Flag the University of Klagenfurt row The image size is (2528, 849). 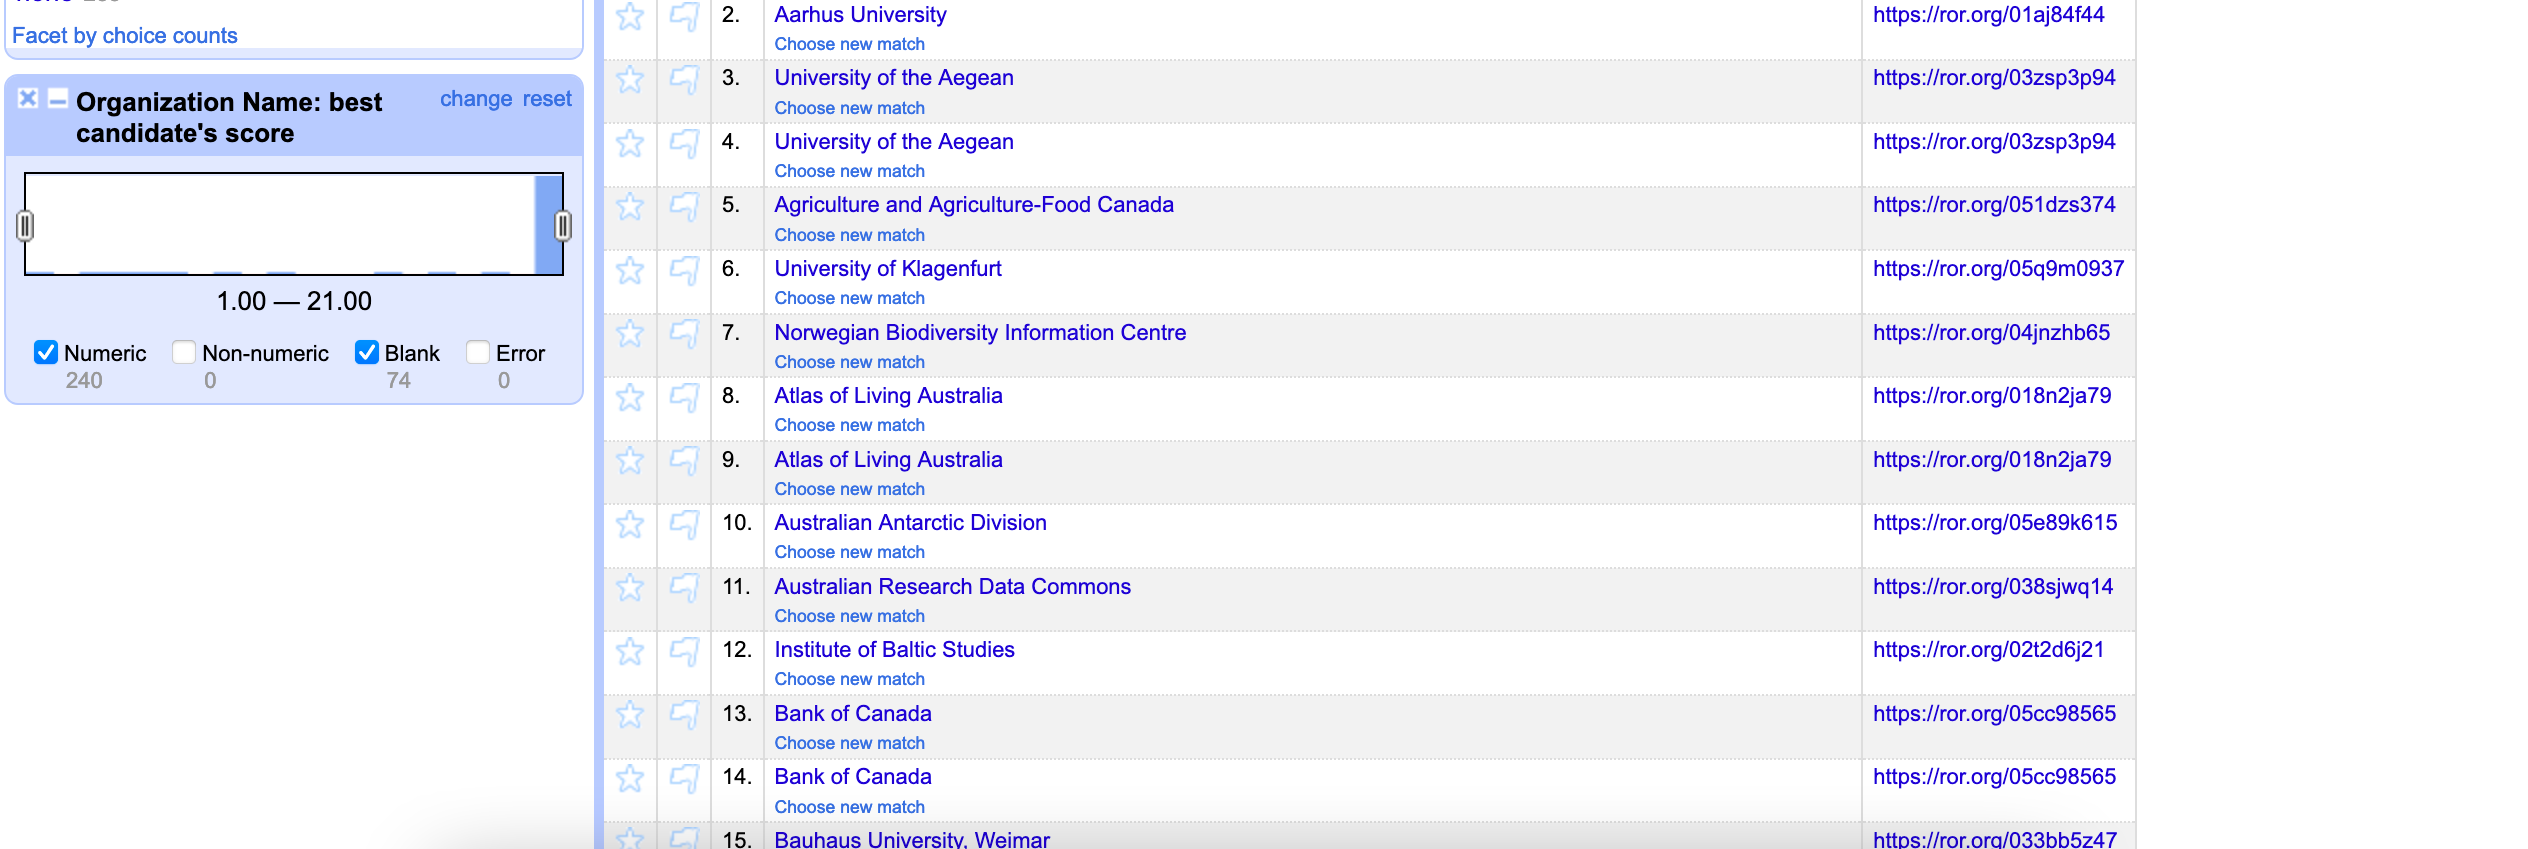pyautogui.click(x=684, y=270)
